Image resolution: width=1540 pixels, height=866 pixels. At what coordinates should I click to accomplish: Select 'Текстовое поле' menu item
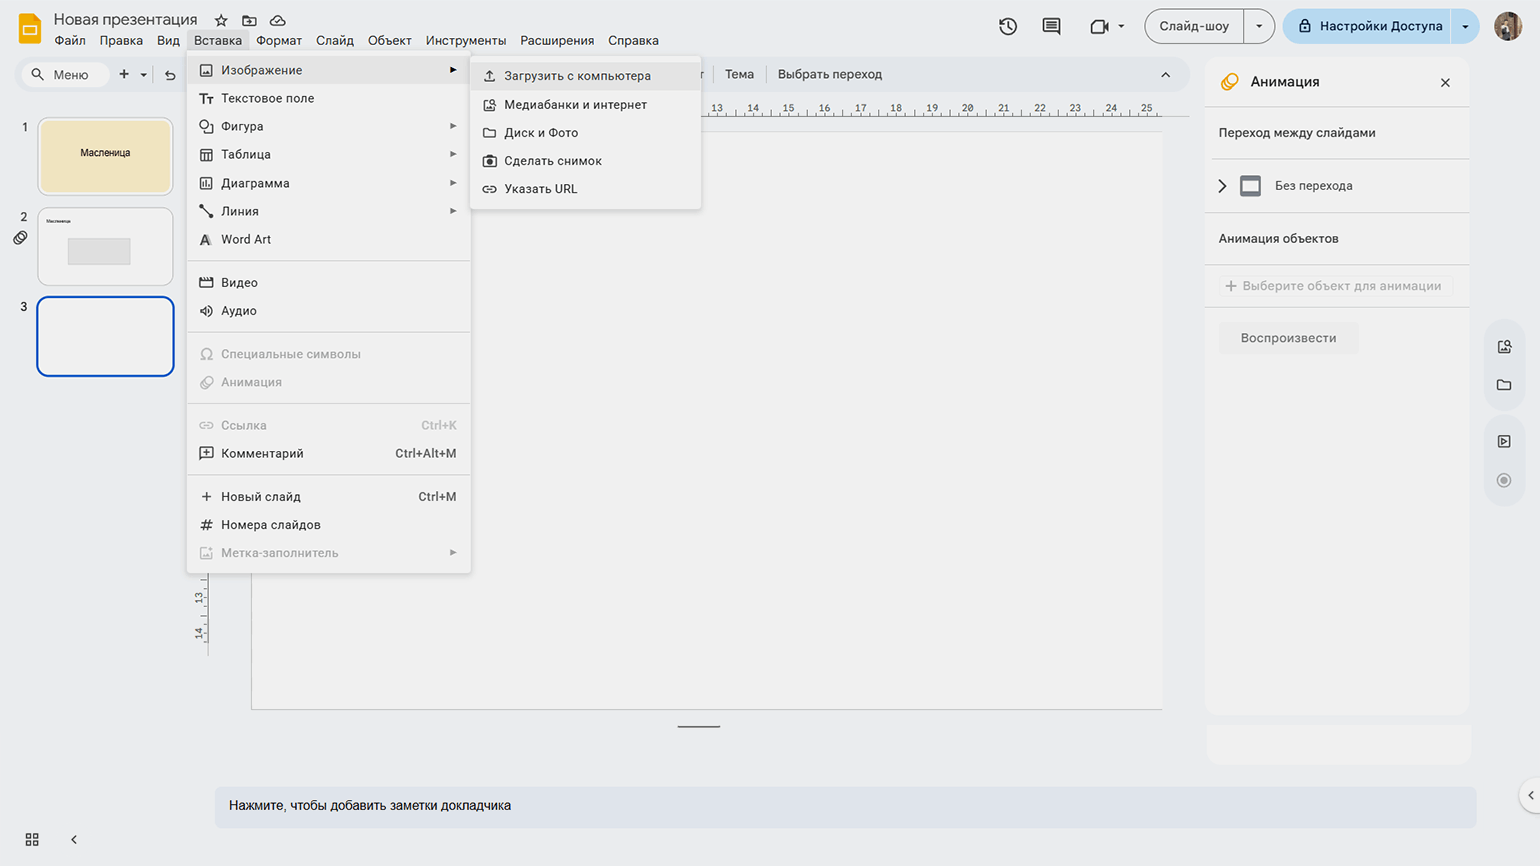[267, 98]
